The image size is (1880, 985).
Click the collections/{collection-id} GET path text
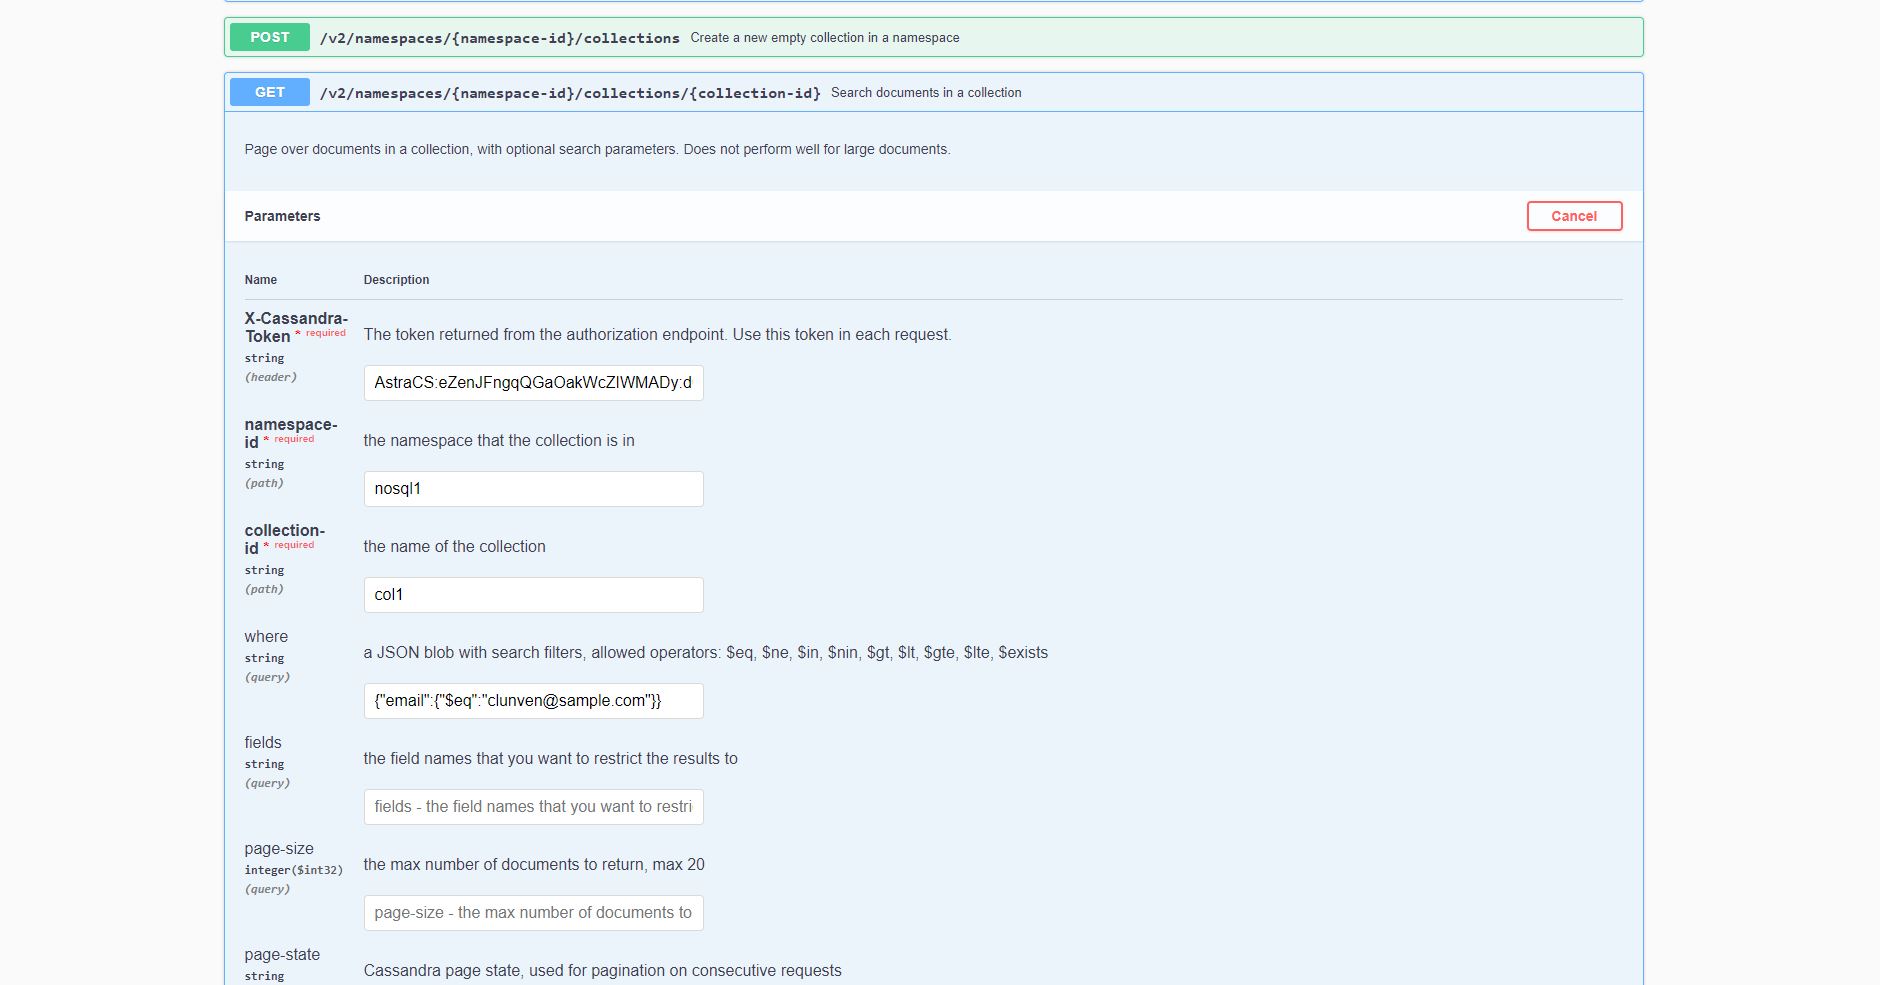570,93
